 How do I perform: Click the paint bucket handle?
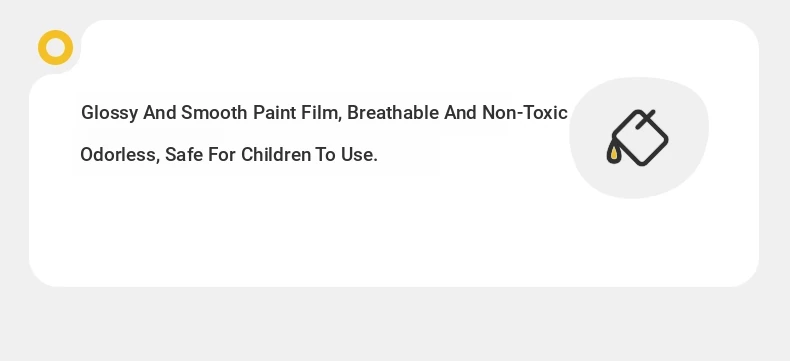(x=645, y=119)
